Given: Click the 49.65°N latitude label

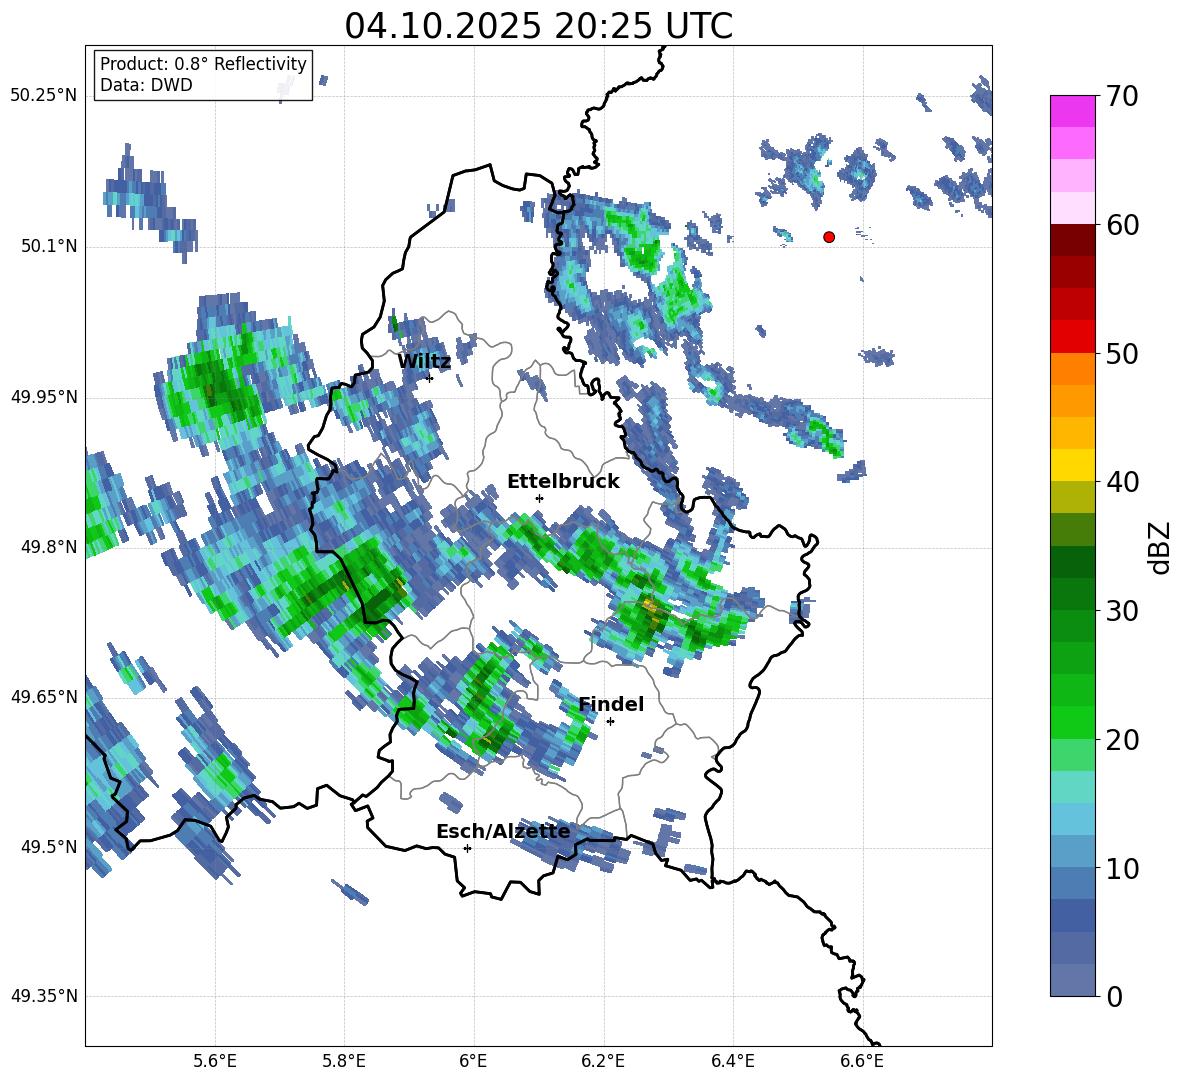Looking at the screenshot, I should coord(44,696).
